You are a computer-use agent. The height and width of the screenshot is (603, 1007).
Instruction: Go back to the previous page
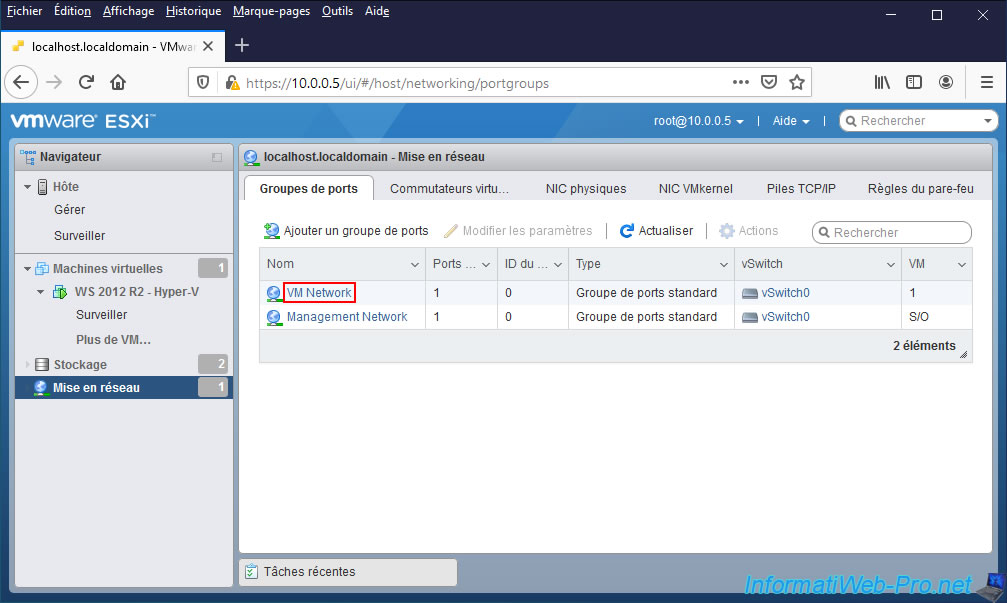click(21, 82)
